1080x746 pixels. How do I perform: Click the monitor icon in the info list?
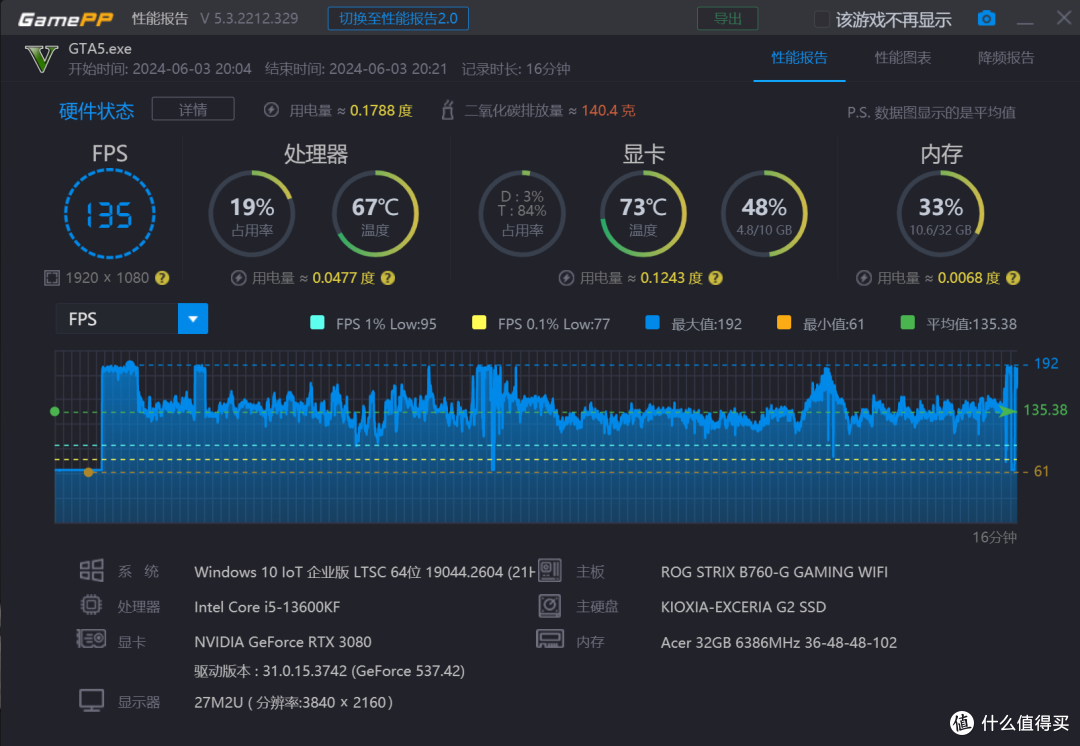point(92,701)
